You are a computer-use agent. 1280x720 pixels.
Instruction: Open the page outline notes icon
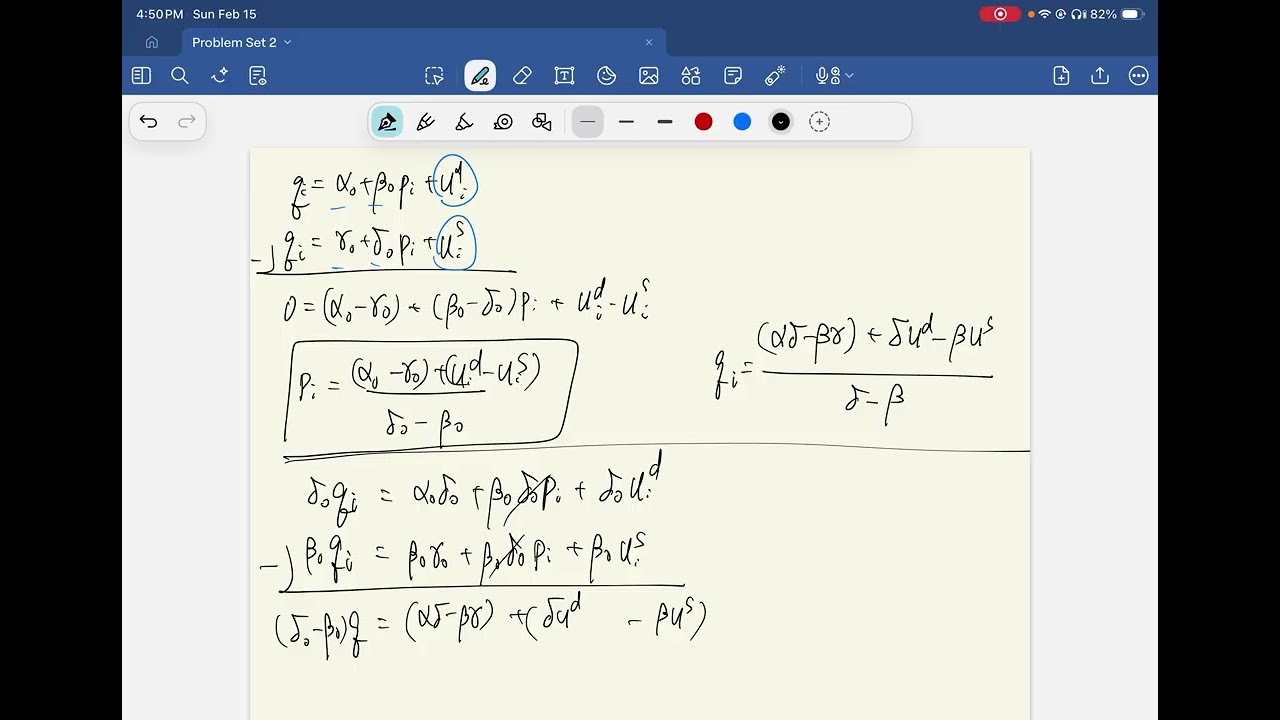point(258,76)
